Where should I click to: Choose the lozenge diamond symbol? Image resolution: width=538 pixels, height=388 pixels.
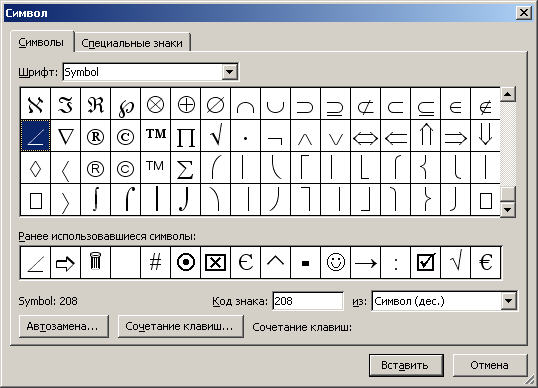tap(36, 167)
